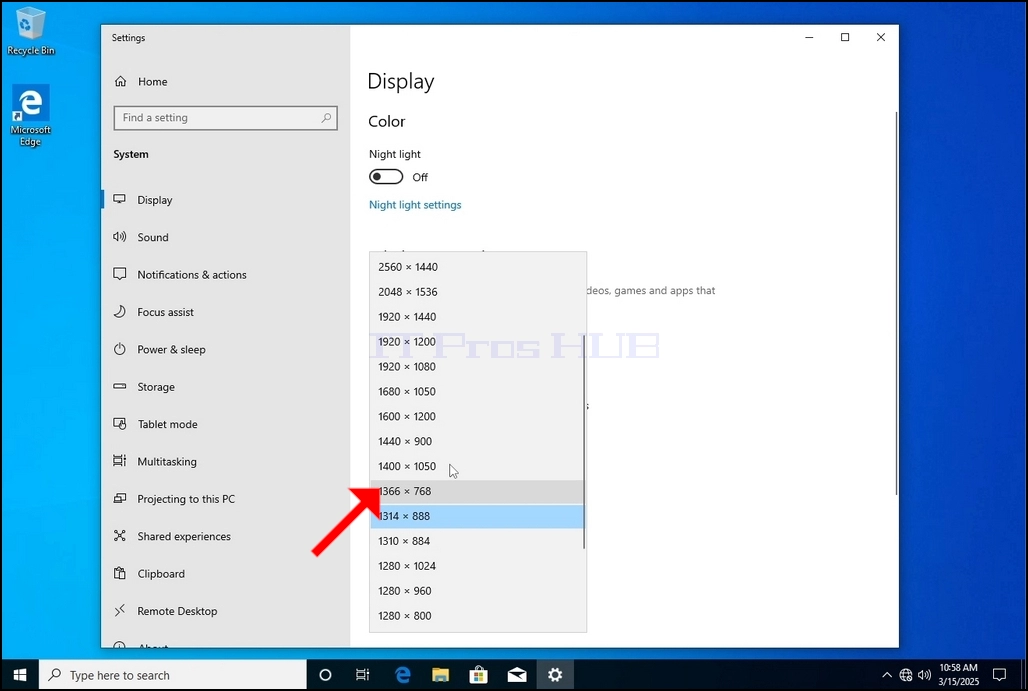Open Night light settings link
Viewport: 1028px width, 691px height.
click(415, 205)
